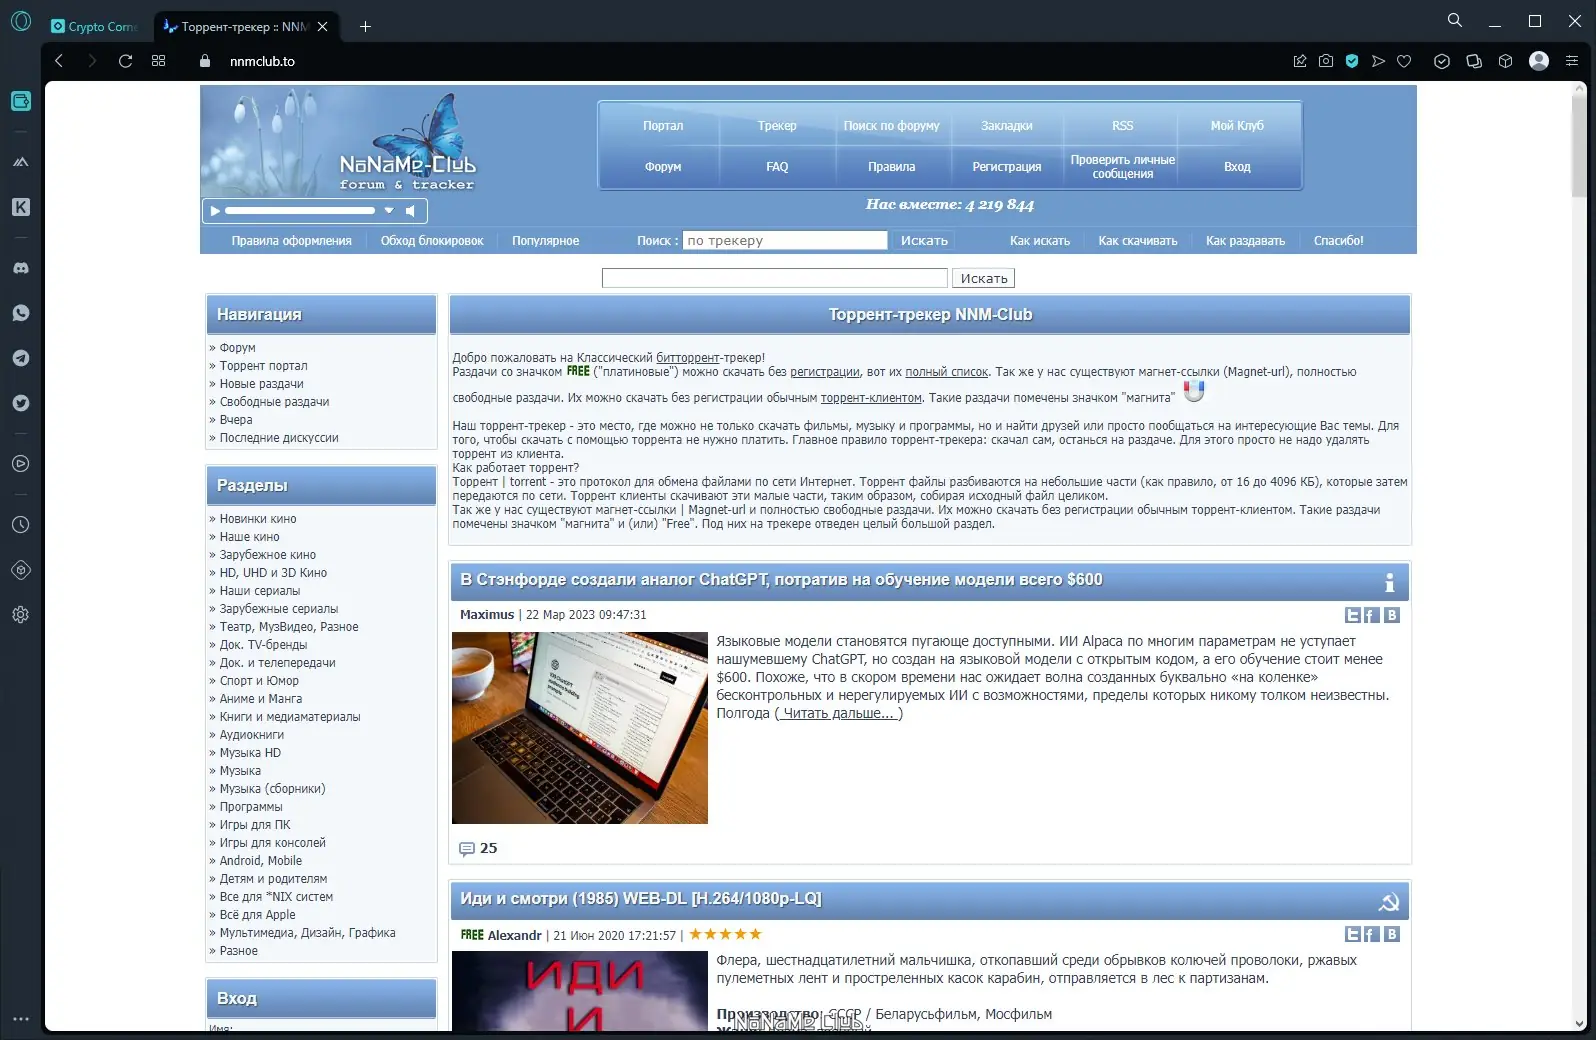Open the ad blocker shield icon

point(1352,61)
